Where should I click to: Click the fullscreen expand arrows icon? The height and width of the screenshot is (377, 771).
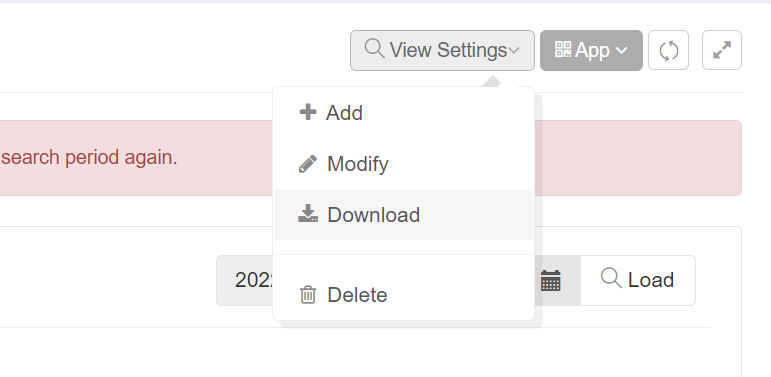click(x=721, y=50)
